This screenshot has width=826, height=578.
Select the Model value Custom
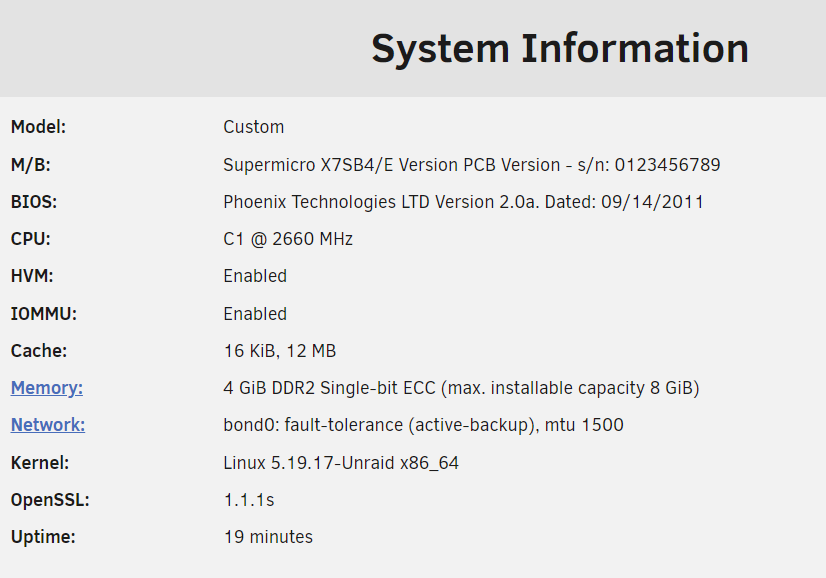(253, 127)
